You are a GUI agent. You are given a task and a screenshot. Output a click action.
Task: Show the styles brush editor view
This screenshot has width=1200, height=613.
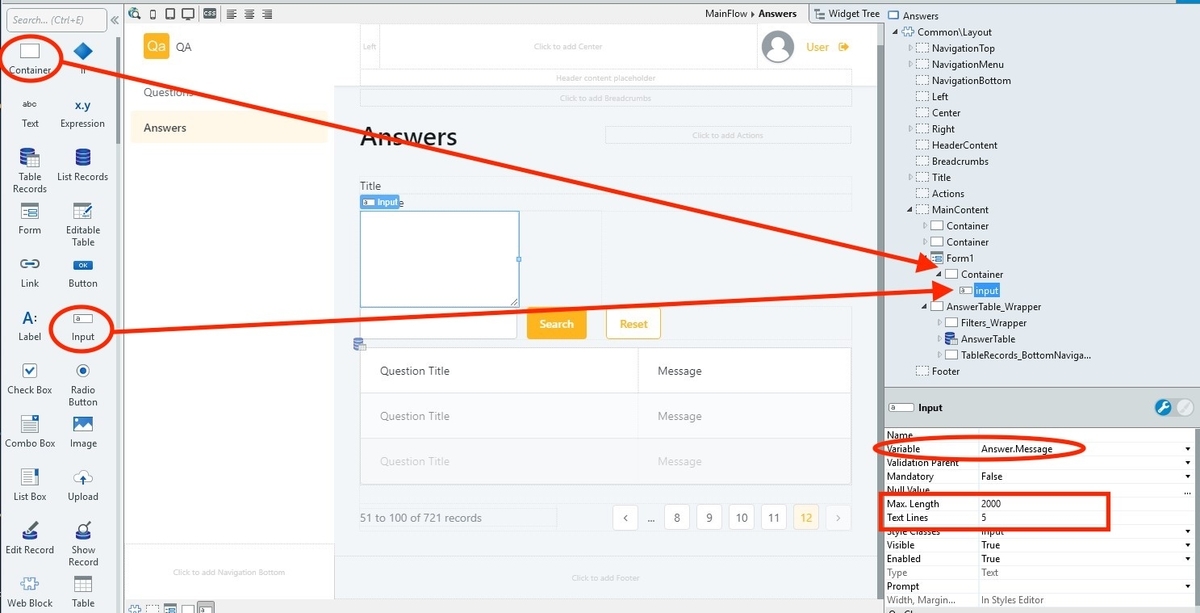click(1184, 407)
